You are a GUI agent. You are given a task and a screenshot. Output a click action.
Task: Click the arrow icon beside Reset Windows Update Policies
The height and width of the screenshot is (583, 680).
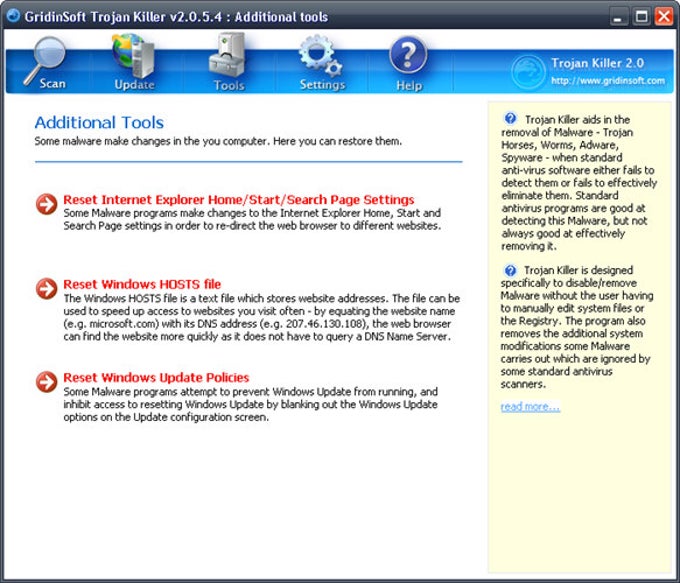[46, 382]
